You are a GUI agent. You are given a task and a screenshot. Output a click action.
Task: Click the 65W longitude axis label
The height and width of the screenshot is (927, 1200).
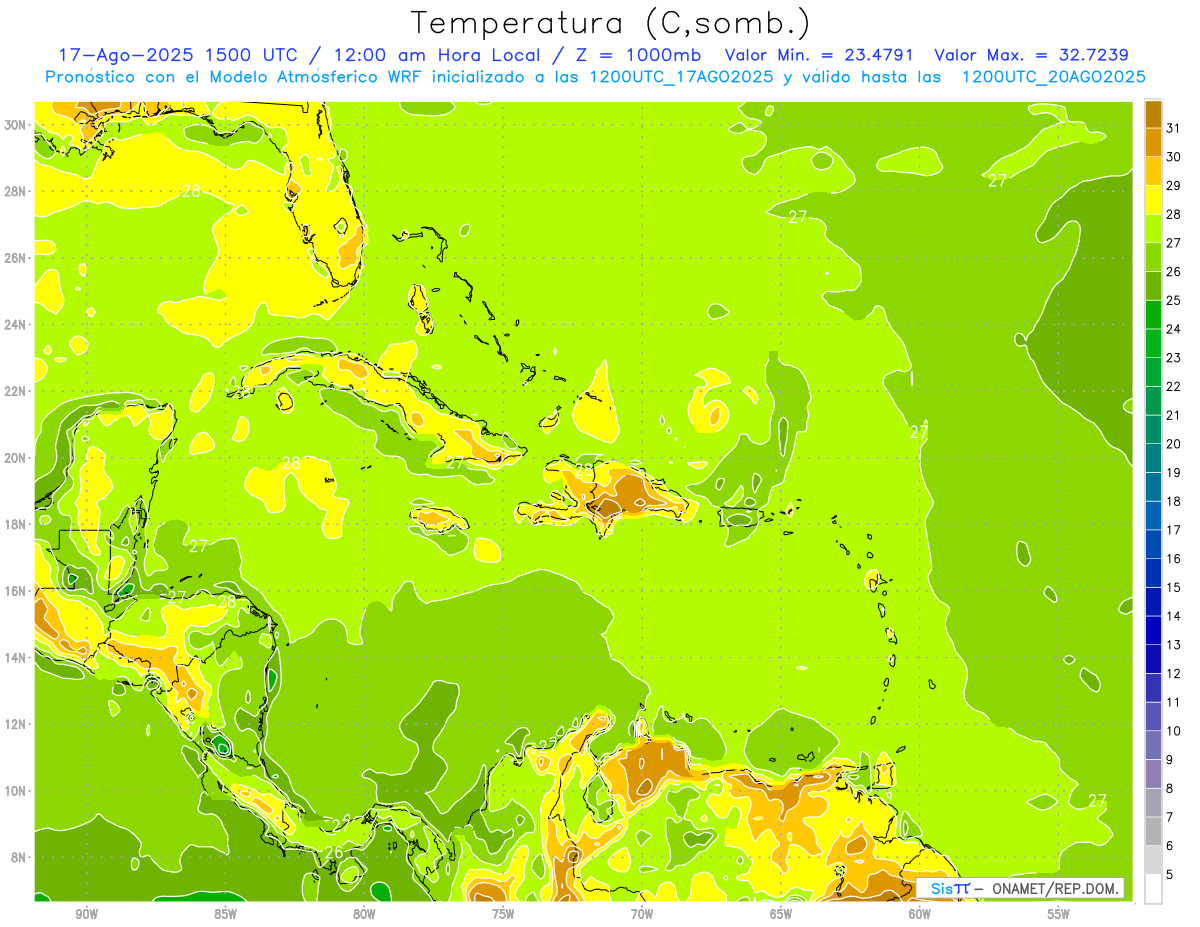tap(781, 915)
